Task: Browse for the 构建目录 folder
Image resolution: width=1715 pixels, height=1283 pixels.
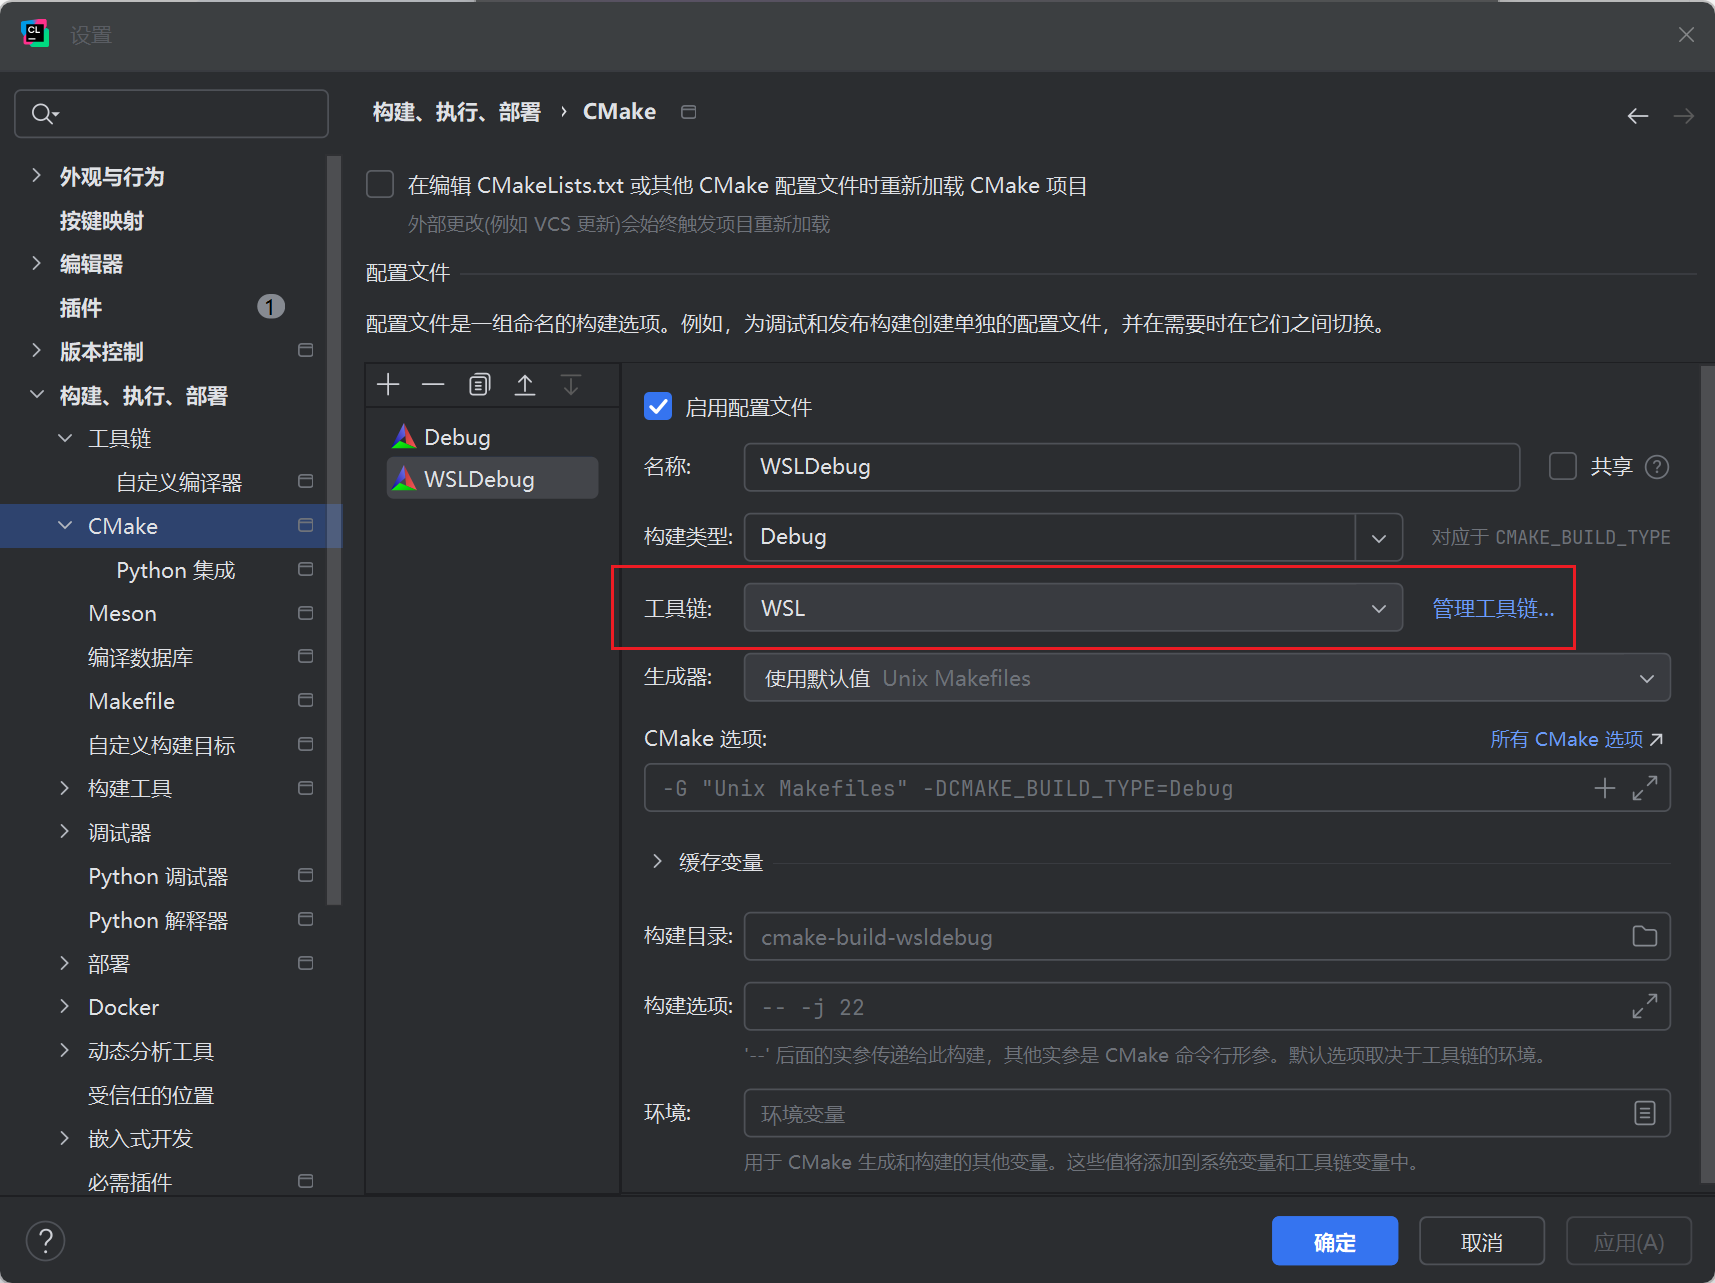Action: point(1645,936)
